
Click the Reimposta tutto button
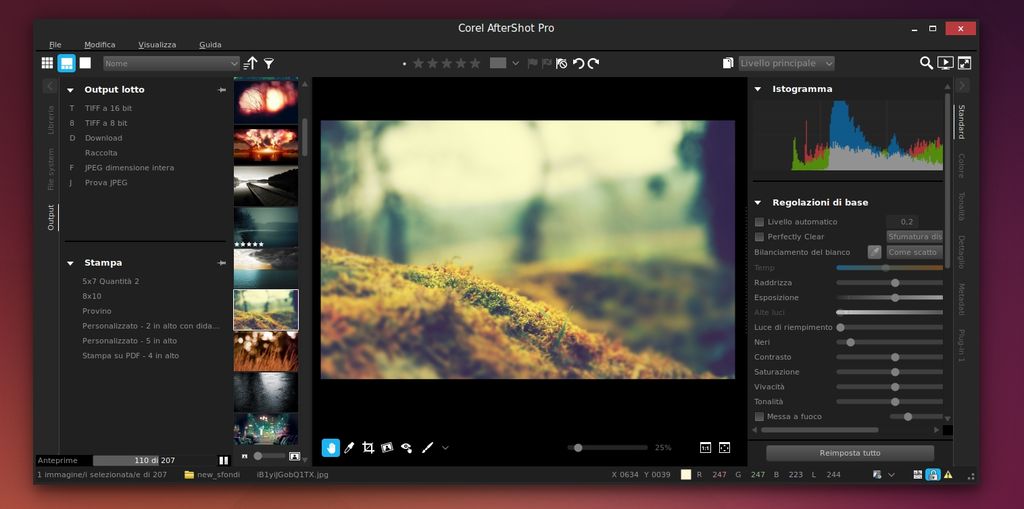click(x=849, y=453)
